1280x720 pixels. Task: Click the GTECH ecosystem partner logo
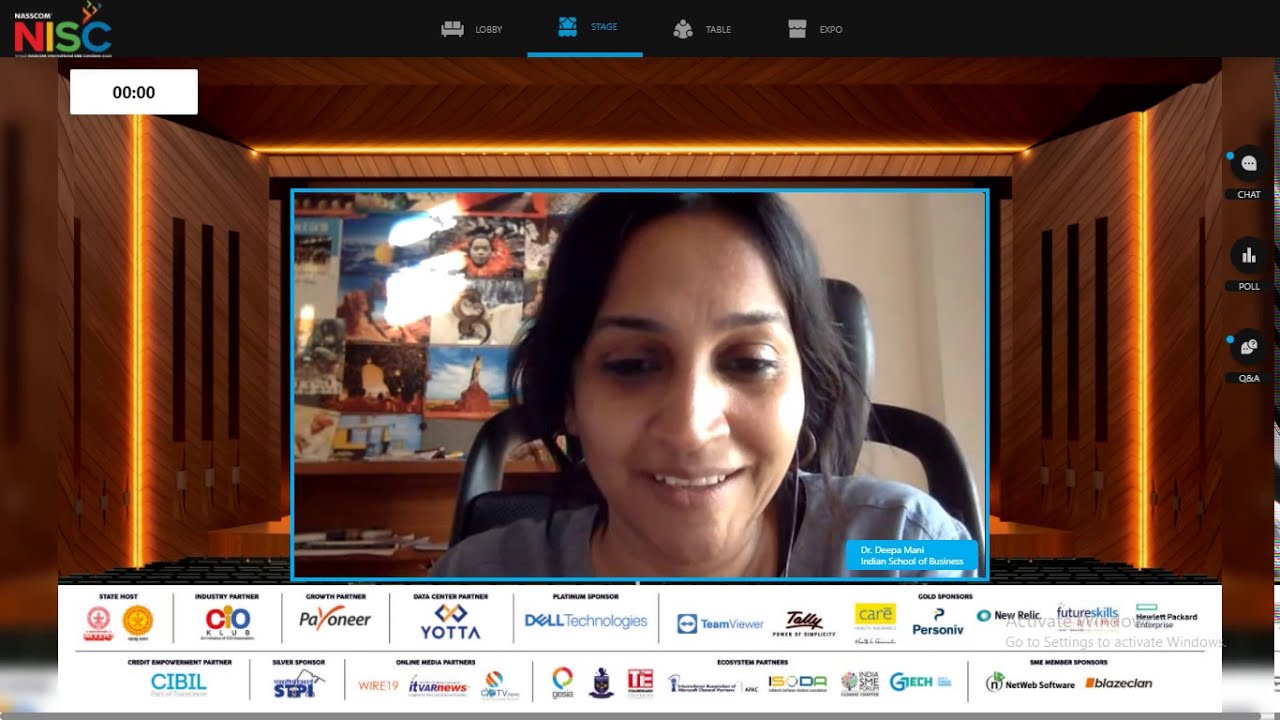[x=920, y=682]
